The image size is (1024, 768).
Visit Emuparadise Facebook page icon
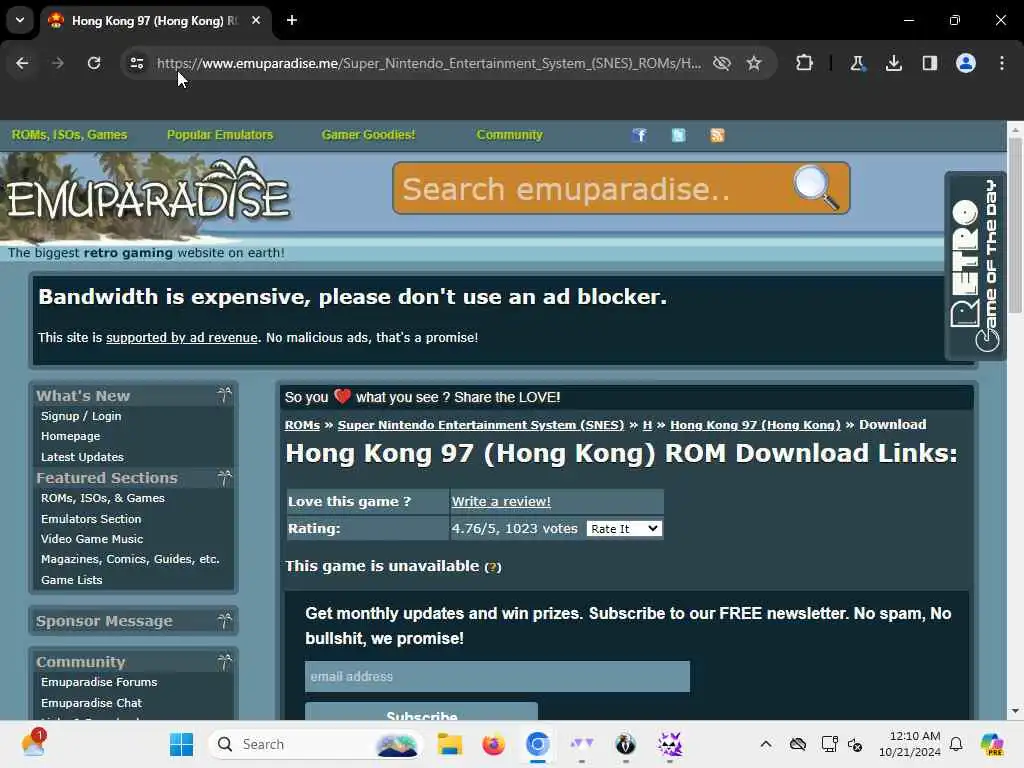[x=639, y=135]
